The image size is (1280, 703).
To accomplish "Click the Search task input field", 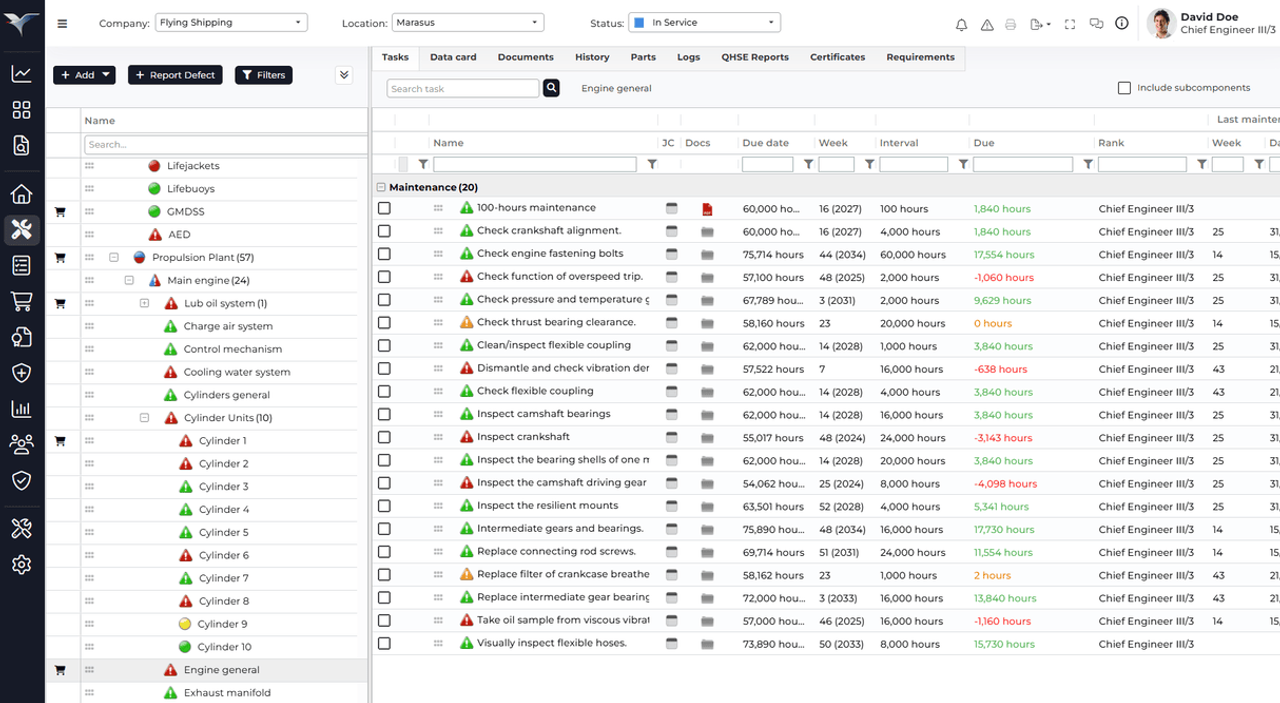I will [463, 88].
